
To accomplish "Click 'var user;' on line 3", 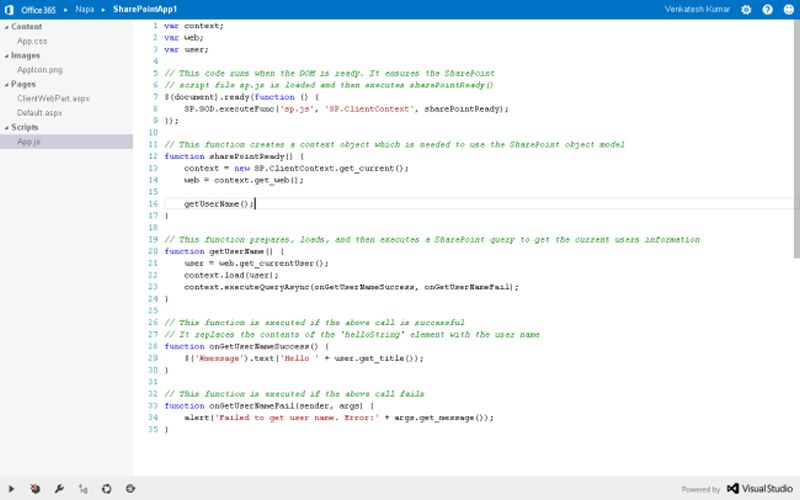I will (187, 49).
